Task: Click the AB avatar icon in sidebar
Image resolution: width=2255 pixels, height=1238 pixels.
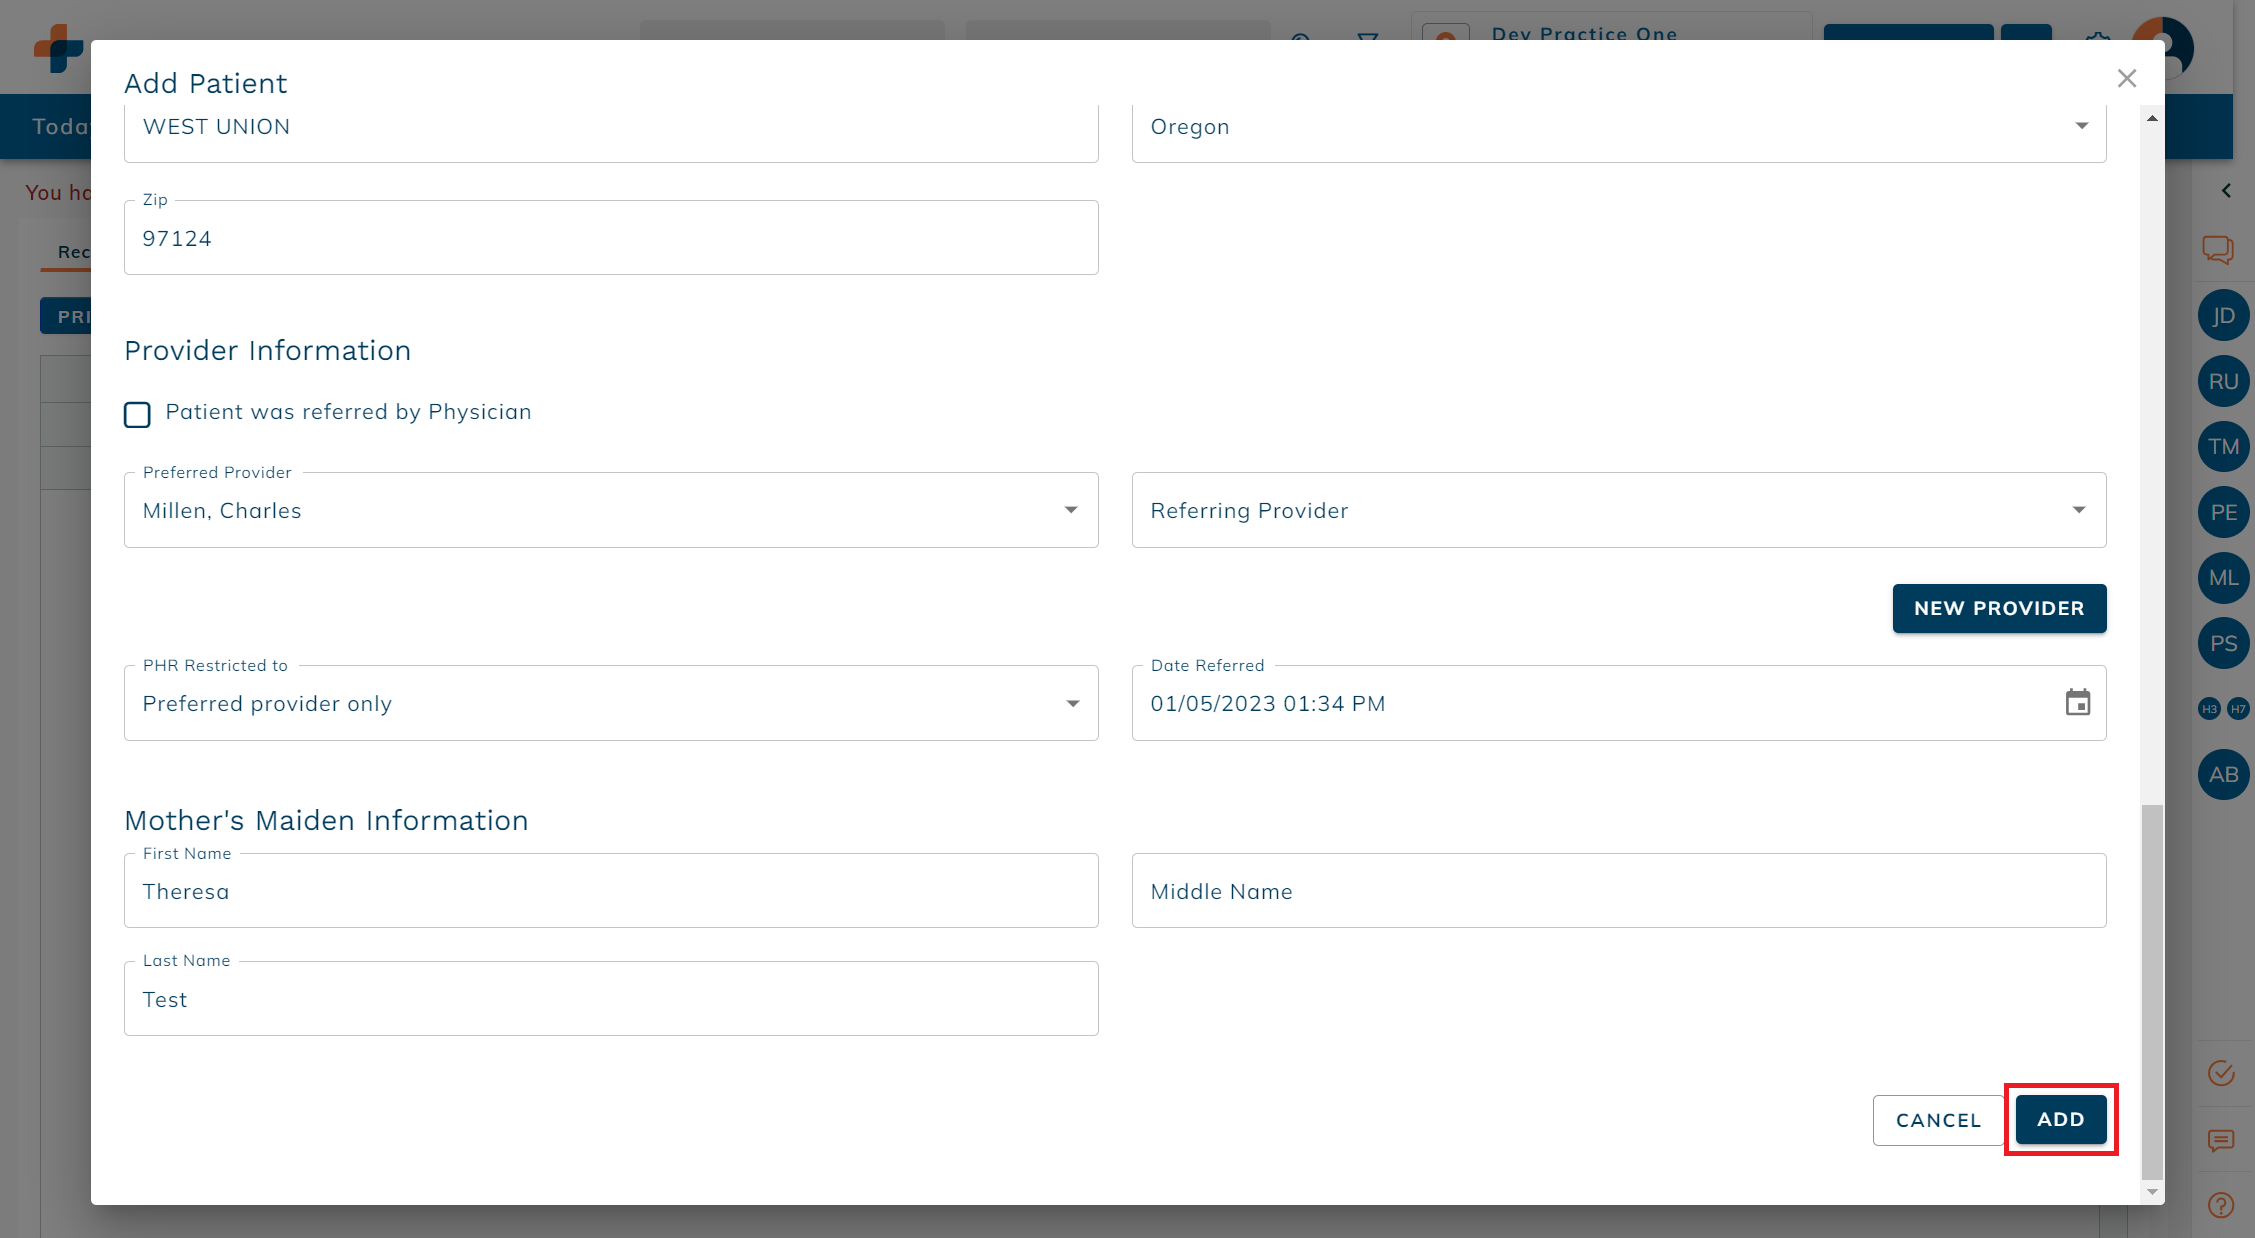Action: (2223, 774)
